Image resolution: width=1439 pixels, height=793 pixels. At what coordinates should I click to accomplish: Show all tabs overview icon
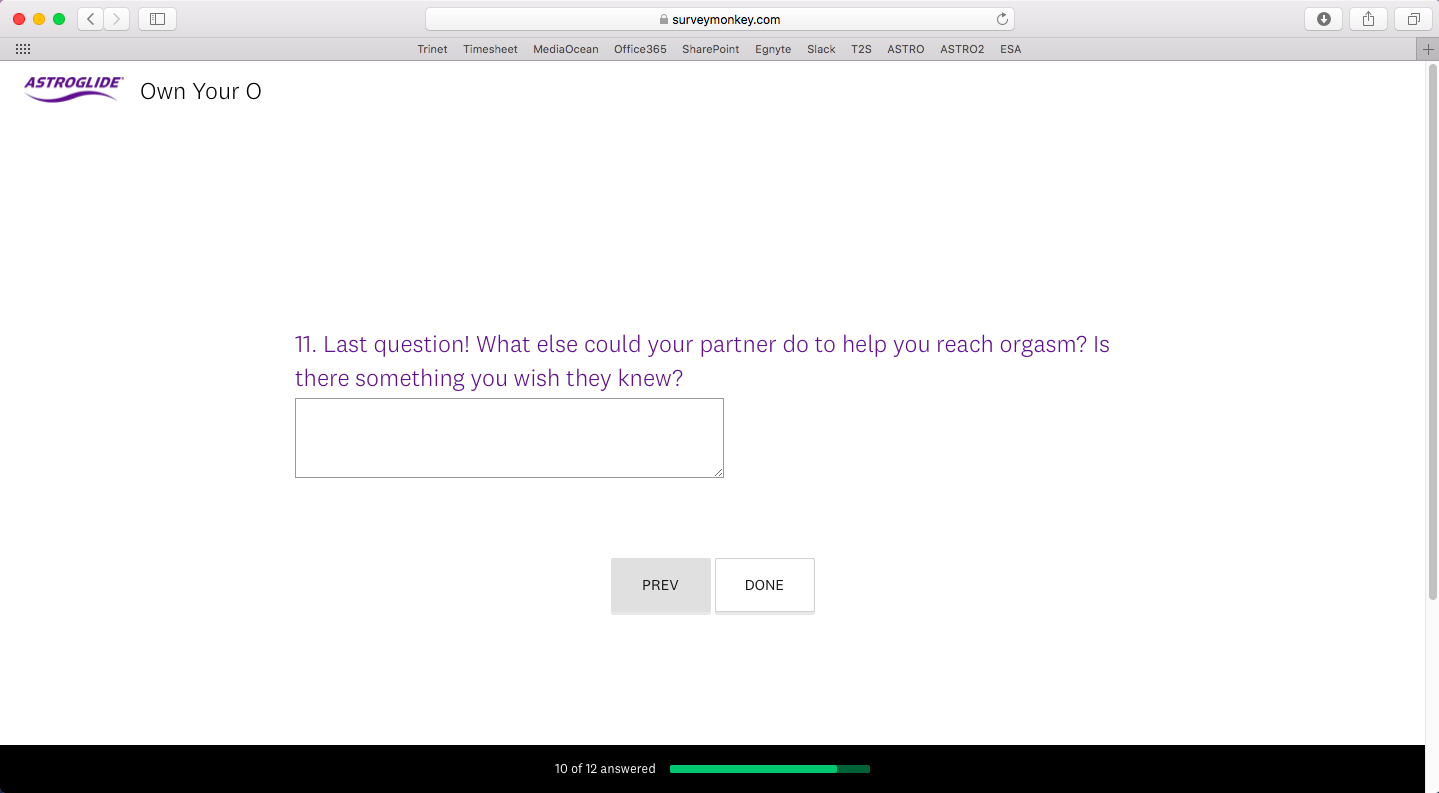1413,19
